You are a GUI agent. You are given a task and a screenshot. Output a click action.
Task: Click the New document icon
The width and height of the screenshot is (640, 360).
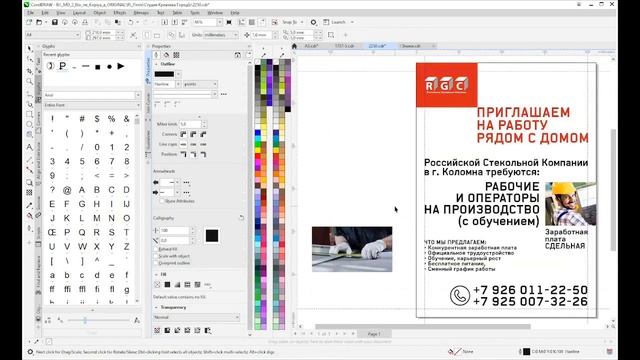[x=29, y=22]
